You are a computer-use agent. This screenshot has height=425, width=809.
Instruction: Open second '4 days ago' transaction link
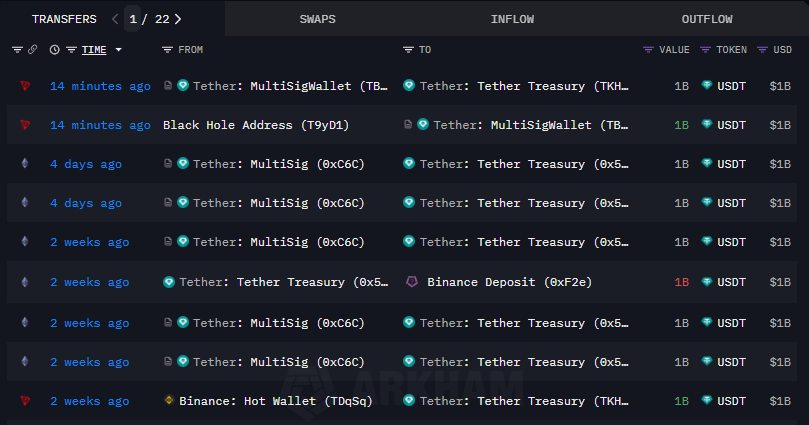pos(86,203)
